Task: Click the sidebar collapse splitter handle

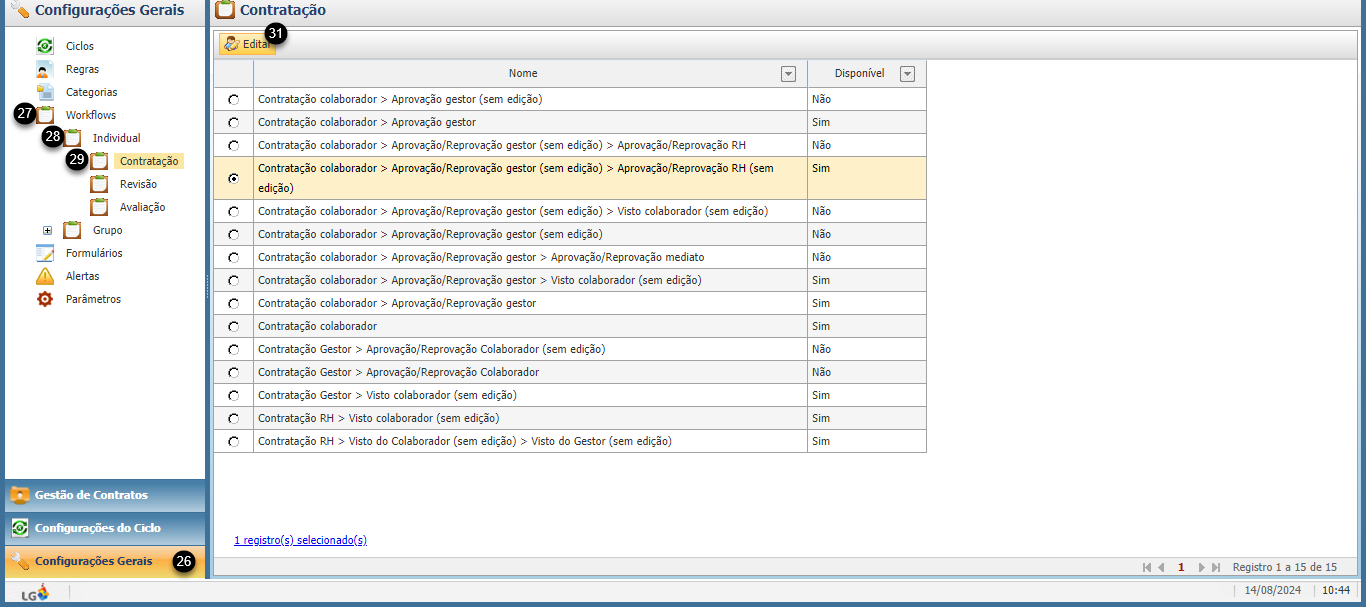Action: pyautogui.click(x=208, y=285)
